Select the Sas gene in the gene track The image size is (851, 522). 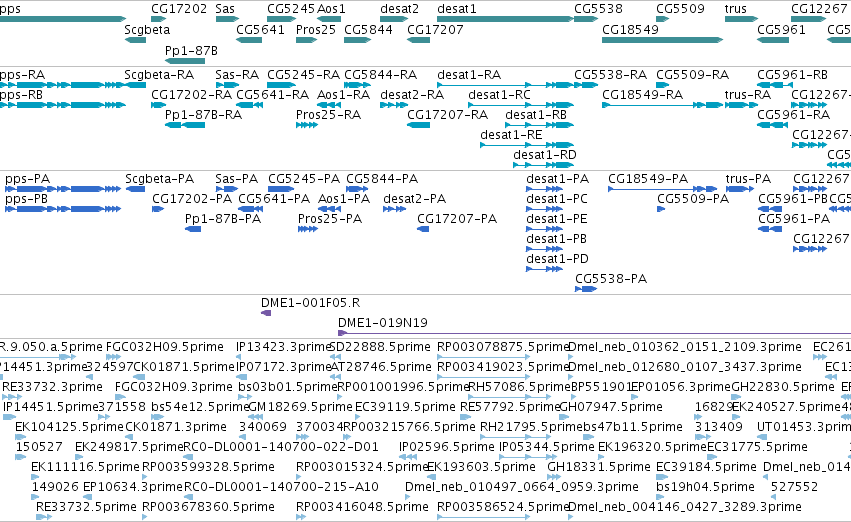click(227, 19)
